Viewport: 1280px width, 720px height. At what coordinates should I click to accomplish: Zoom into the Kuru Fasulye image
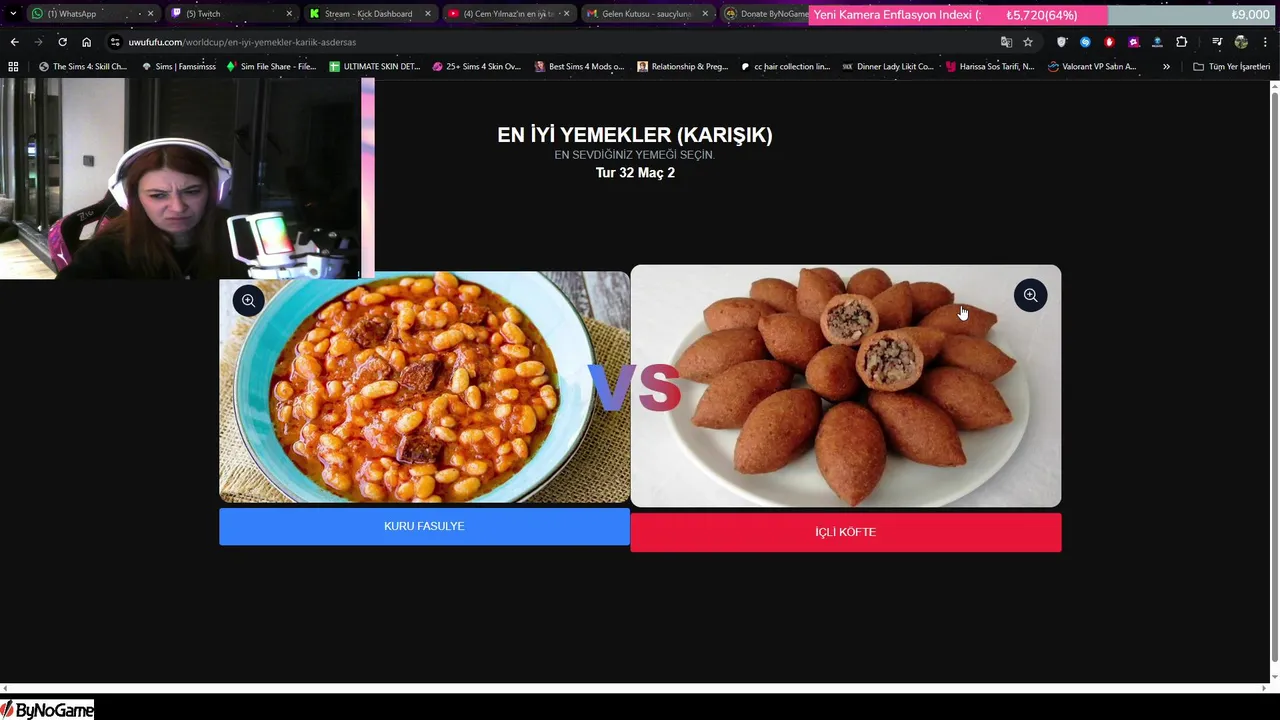[248, 300]
